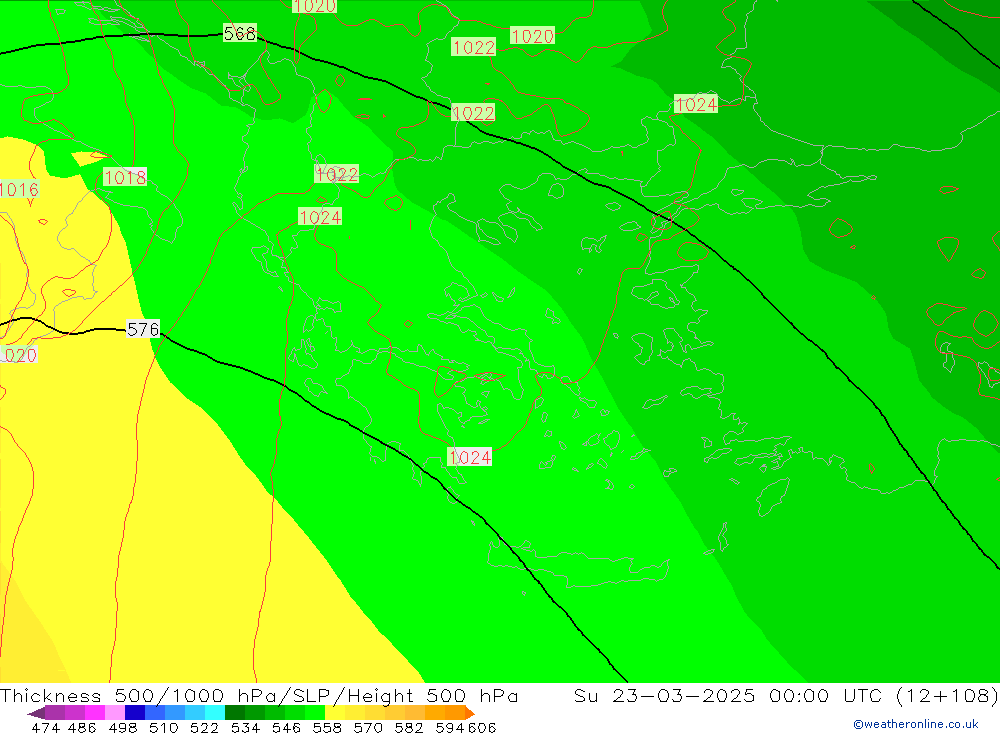This screenshot has width=1000, height=733.
Task: Select the orange arrow tip ending the legend
Action: pyautogui.click(x=470, y=713)
